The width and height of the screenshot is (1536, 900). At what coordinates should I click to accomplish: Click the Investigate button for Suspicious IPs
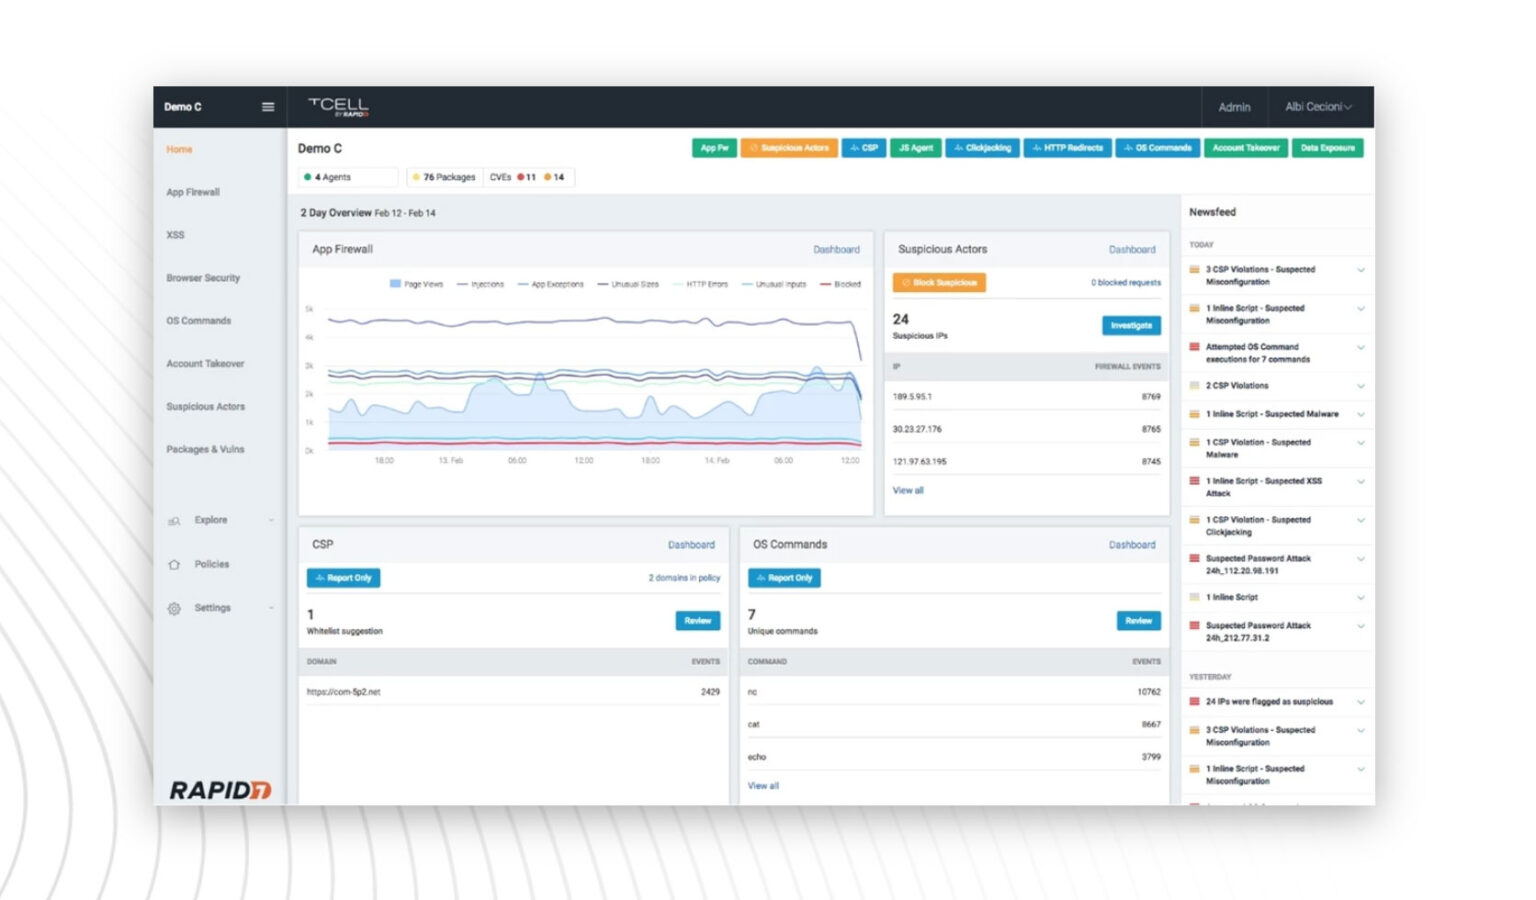pos(1131,325)
